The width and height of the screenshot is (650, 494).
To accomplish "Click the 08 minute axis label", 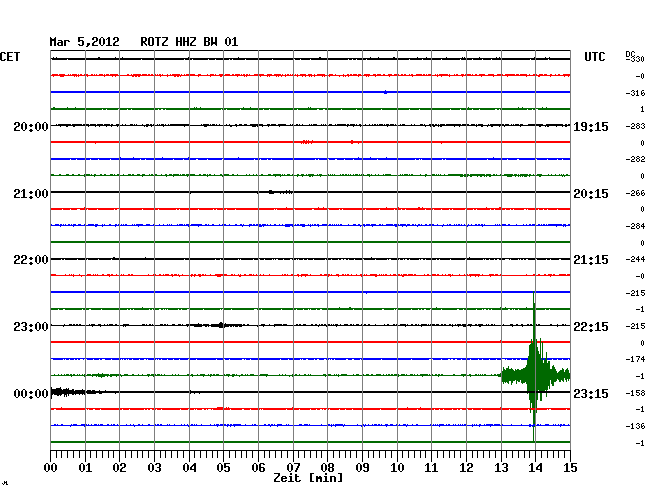I will [327, 467].
